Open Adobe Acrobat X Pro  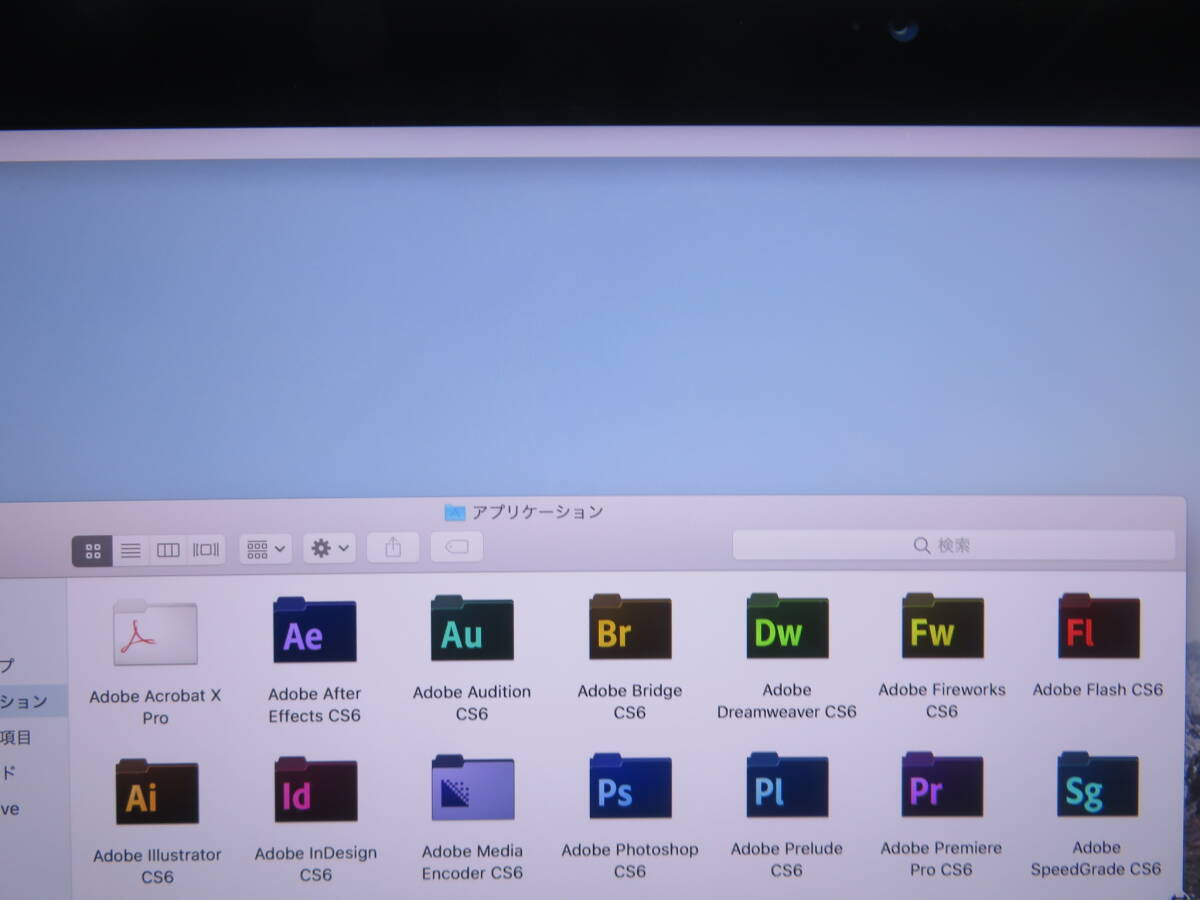[x=155, y=632]
